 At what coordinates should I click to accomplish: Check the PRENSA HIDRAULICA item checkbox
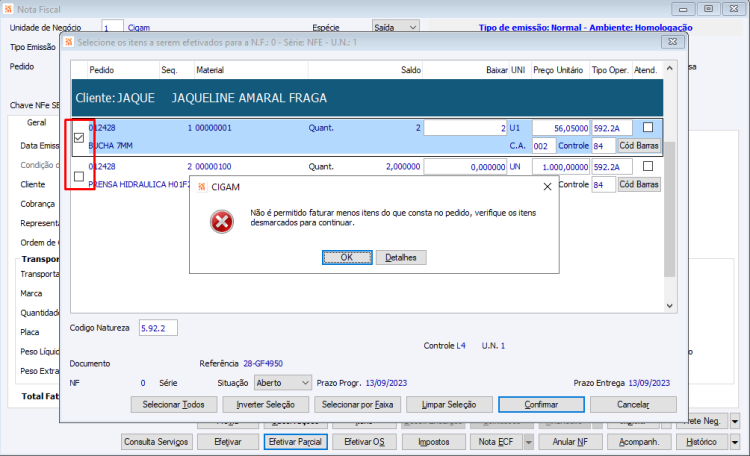(79, 177)
